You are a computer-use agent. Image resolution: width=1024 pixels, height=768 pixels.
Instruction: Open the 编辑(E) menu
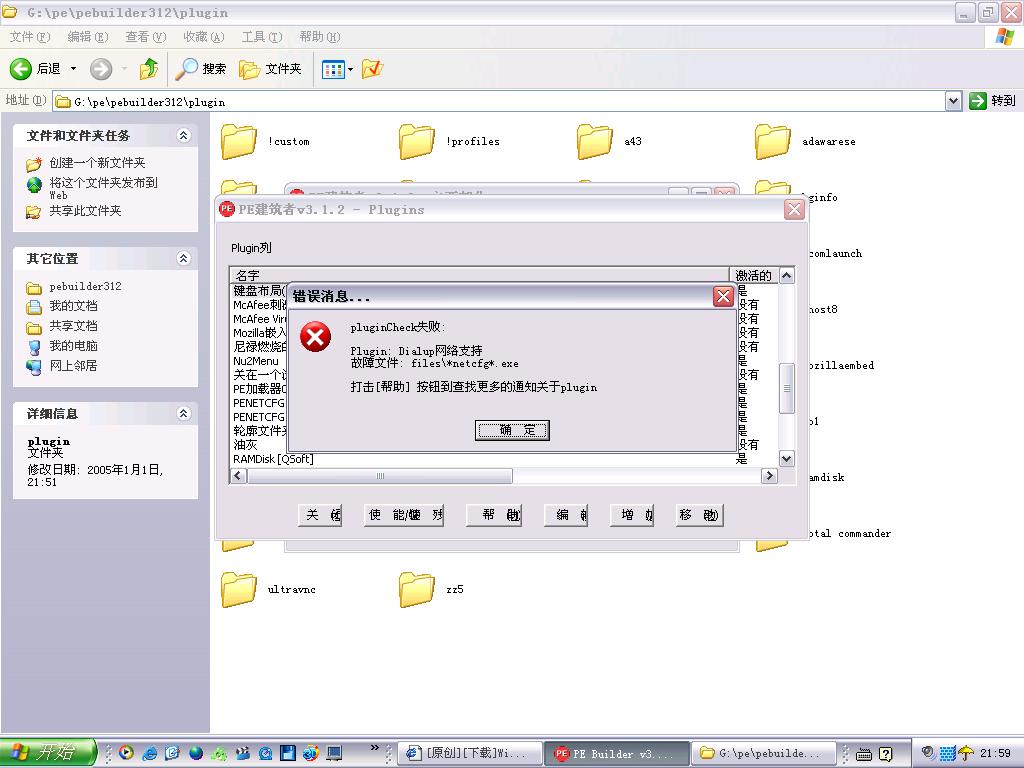coord(88,37)
